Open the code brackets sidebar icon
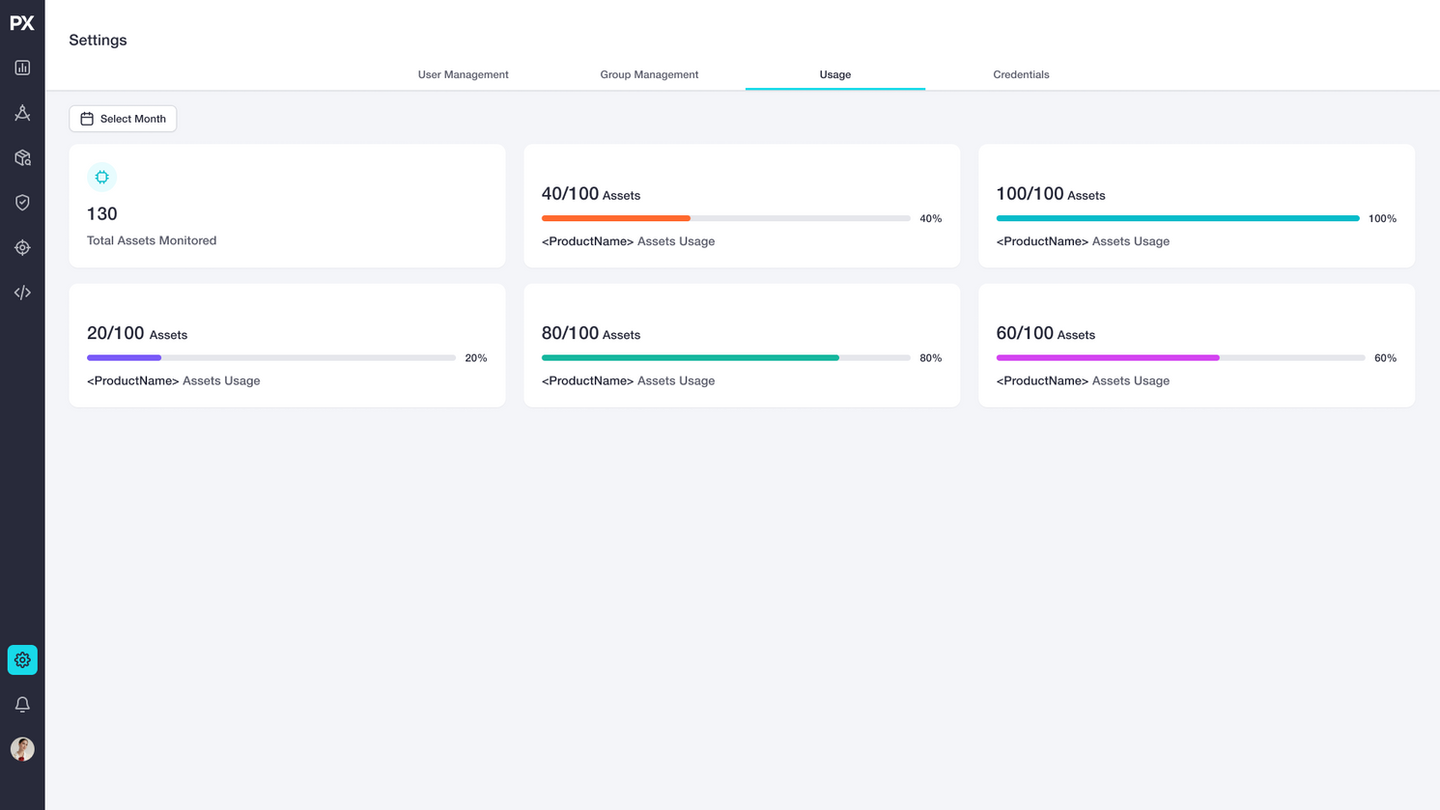 pyautogui.click(x=22, y=293)
